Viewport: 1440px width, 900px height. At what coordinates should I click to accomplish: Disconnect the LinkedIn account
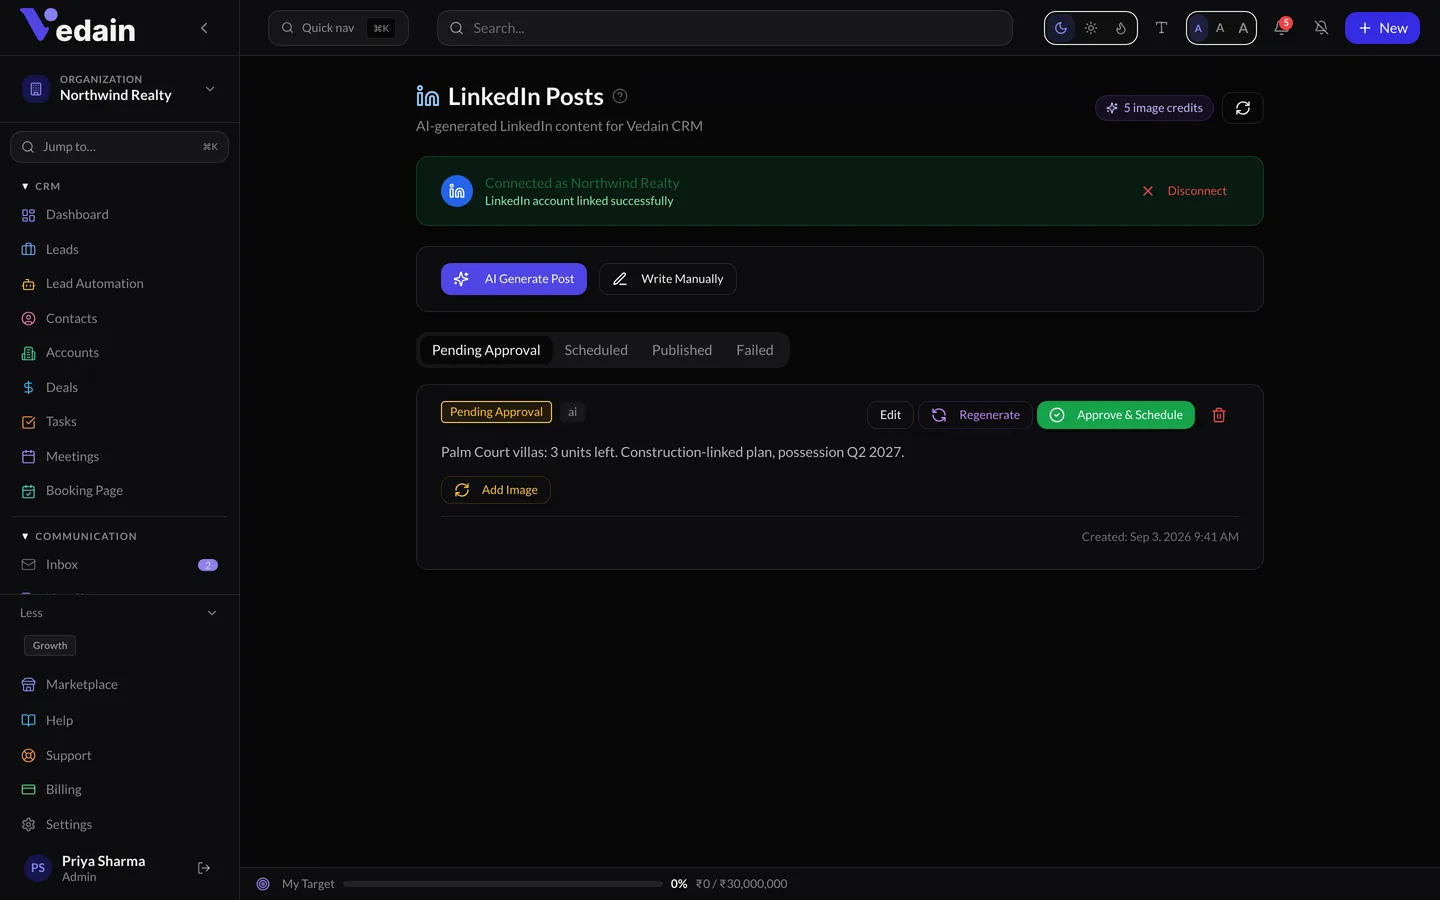click(x=1185, y=191)
